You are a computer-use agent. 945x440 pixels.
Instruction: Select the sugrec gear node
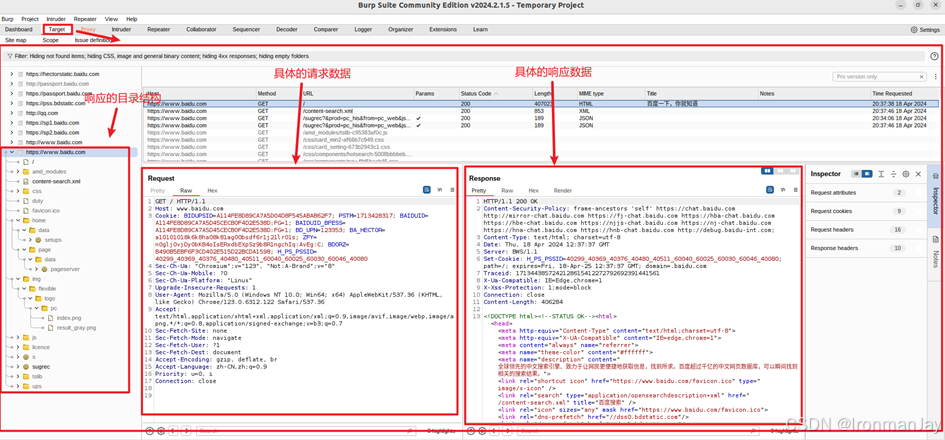tap(26, 366)
